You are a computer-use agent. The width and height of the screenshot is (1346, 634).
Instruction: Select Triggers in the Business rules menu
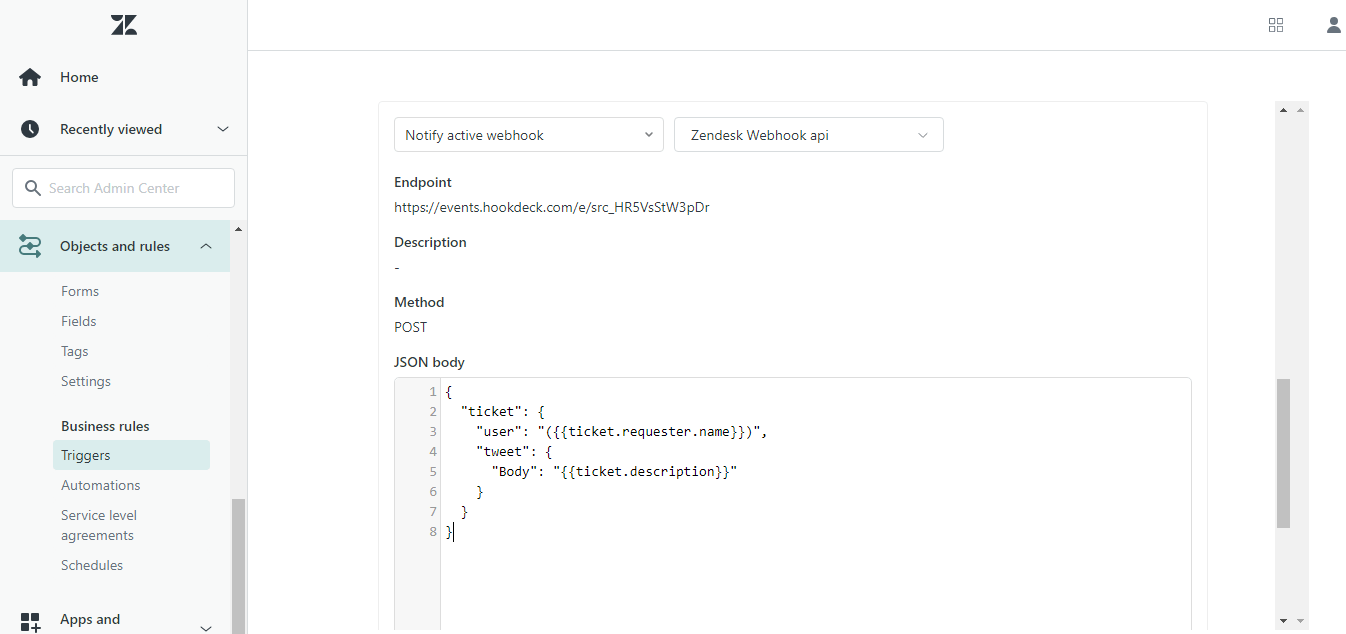(x=85, y=455)
